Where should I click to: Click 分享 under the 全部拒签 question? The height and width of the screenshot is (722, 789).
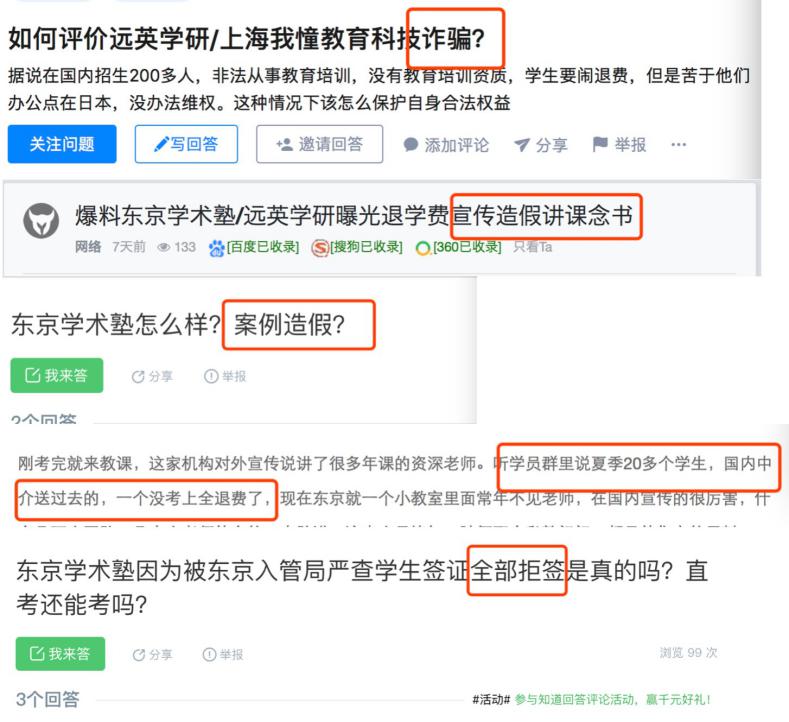152,655
